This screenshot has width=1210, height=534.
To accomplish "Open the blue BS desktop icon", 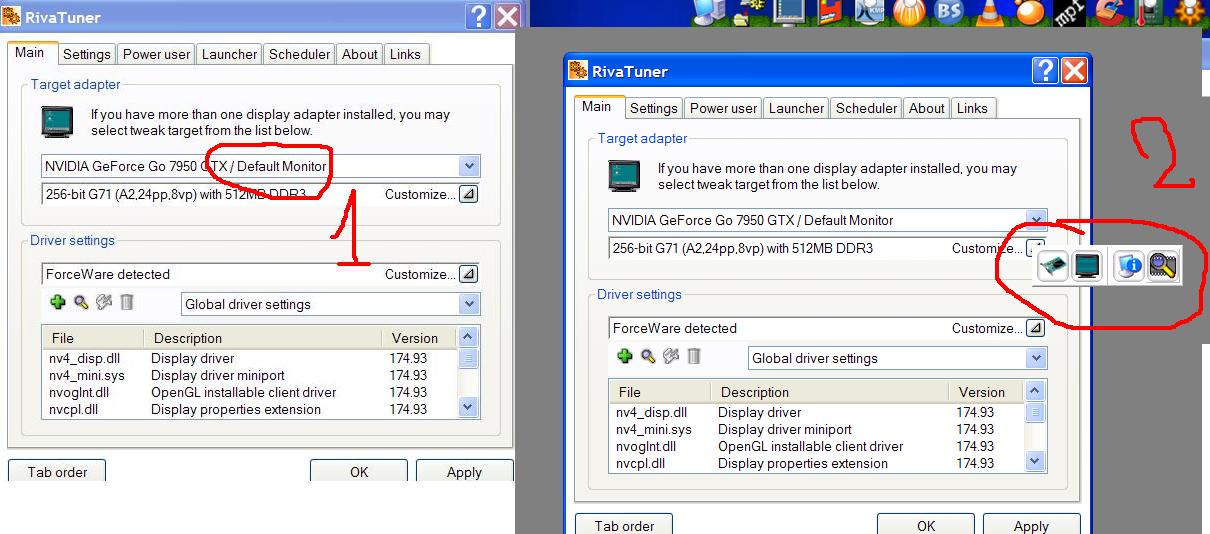I will point(948,12).
